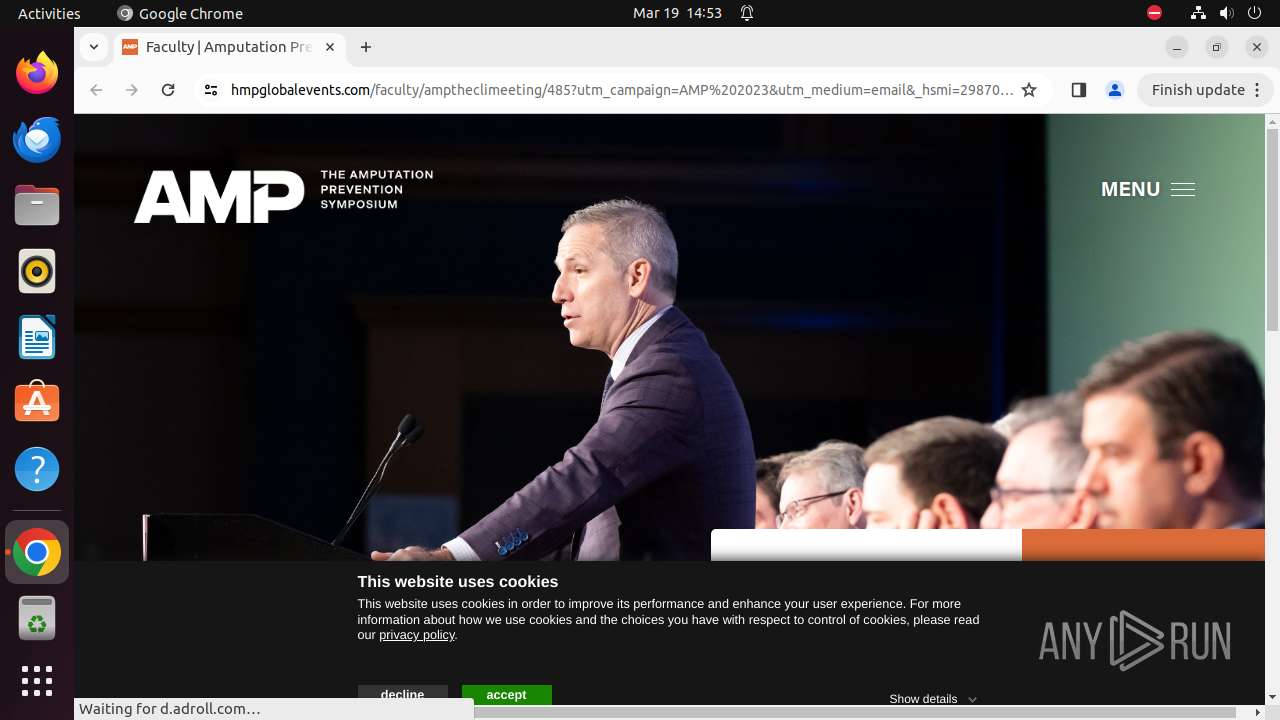Image resolution: width=1280 pixels, height=720 pixels.
Task: Launch LibreOffice Writer from the dock
Action: tap(37, 337)
